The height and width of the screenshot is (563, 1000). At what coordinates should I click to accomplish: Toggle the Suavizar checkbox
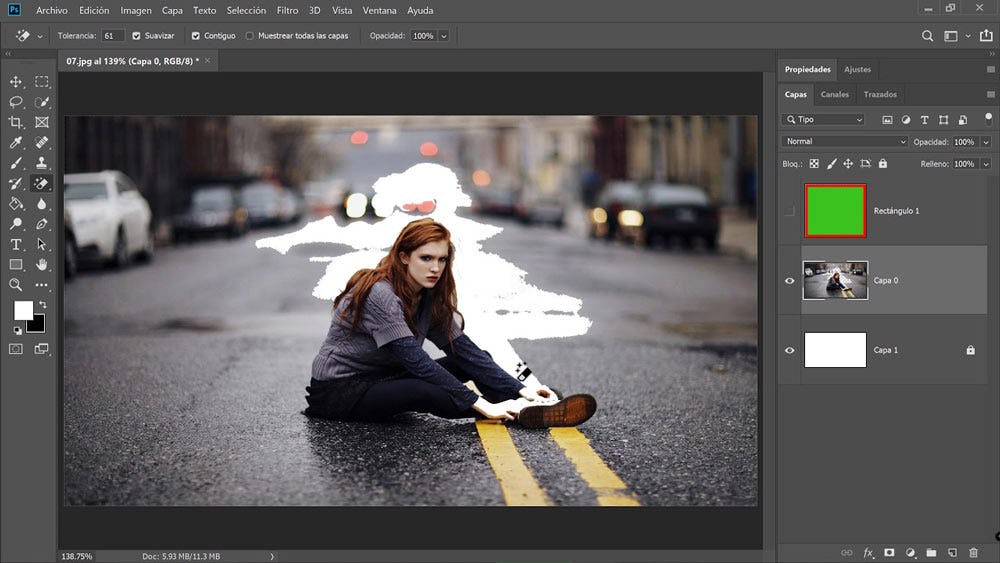pyautogui.click(x=136, y=36)
